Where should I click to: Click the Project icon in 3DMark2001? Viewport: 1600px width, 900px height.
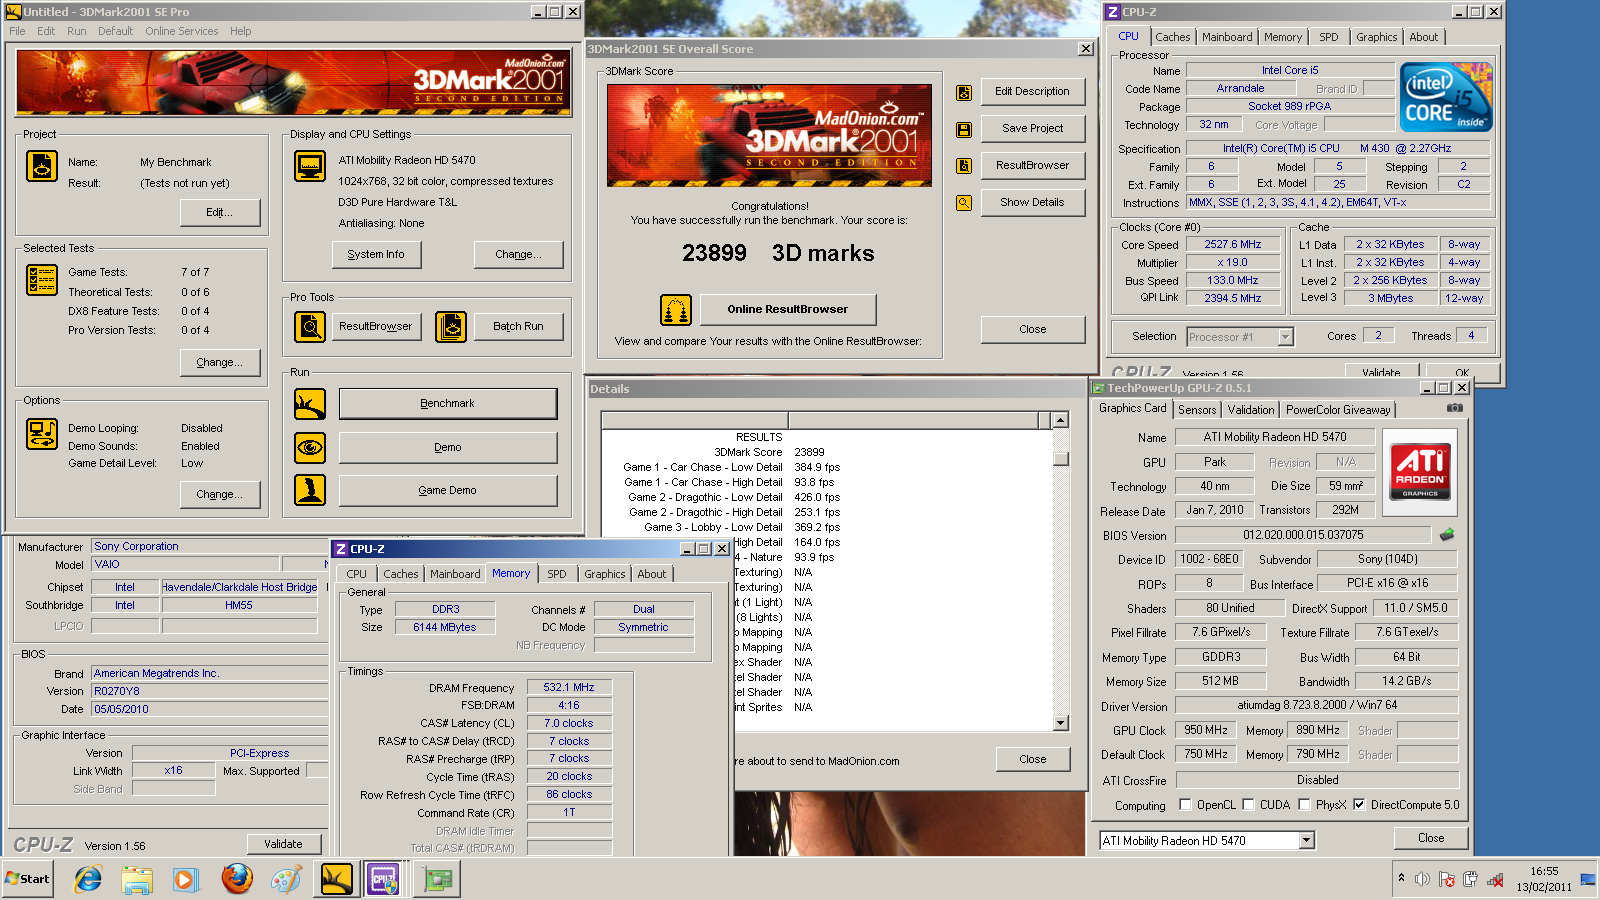coord(42,166)
